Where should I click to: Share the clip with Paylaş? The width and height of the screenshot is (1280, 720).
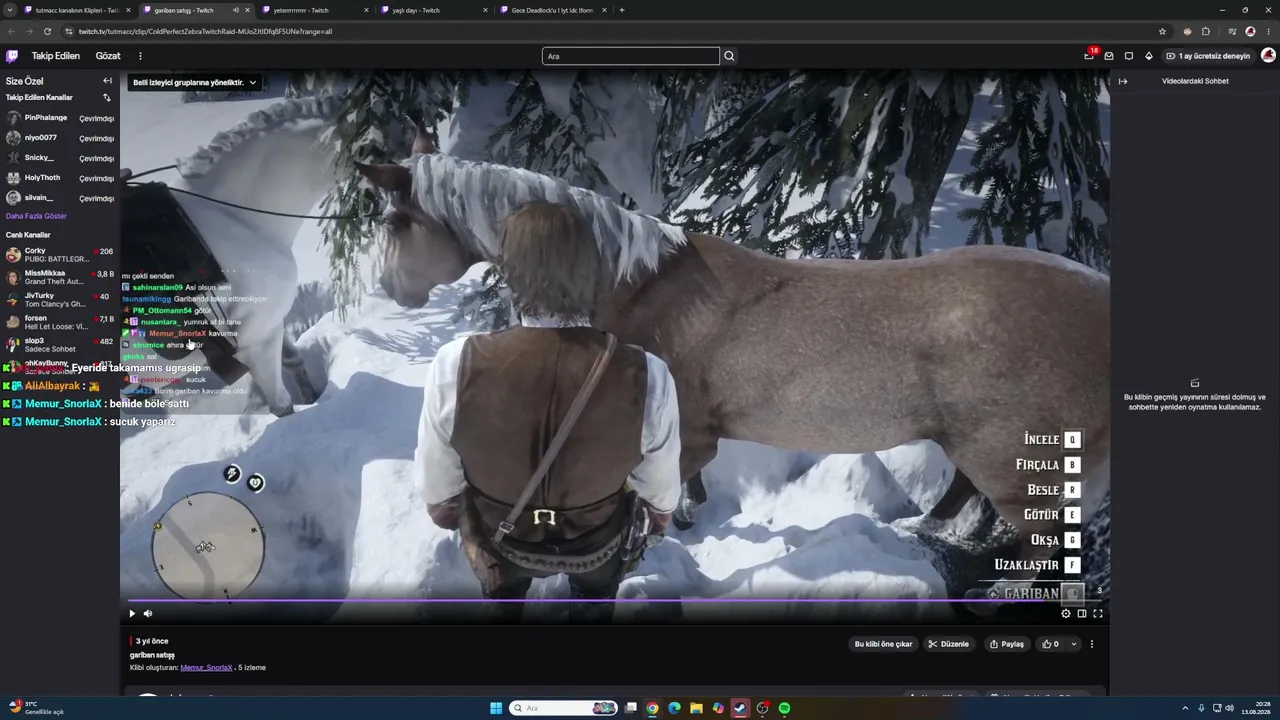click(x=1007, y=644)
